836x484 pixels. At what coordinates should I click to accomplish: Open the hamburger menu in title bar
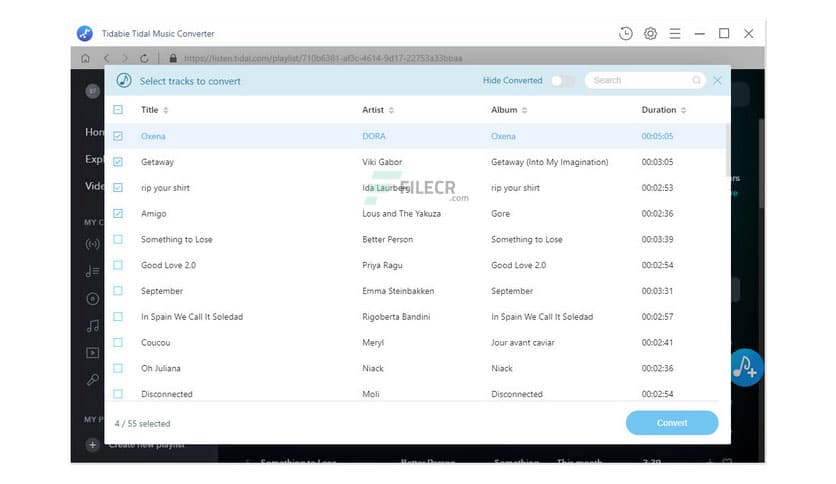674,34
